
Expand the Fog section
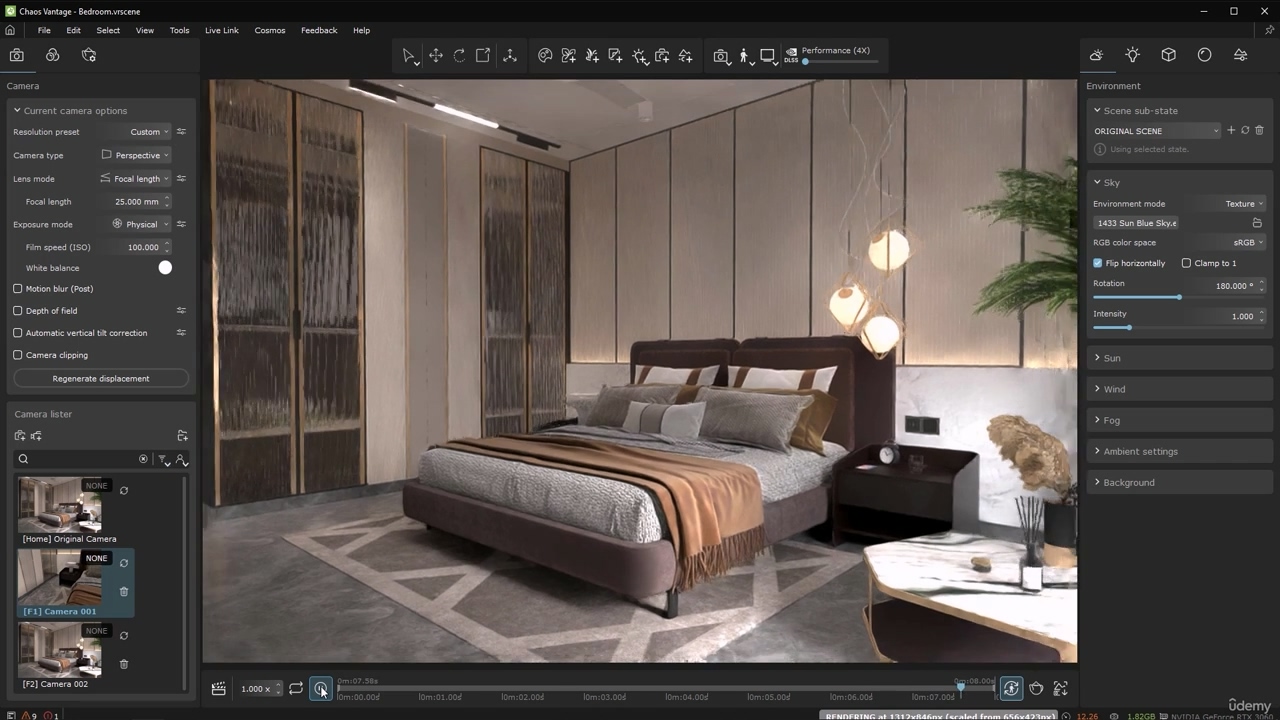[1112, 420]
